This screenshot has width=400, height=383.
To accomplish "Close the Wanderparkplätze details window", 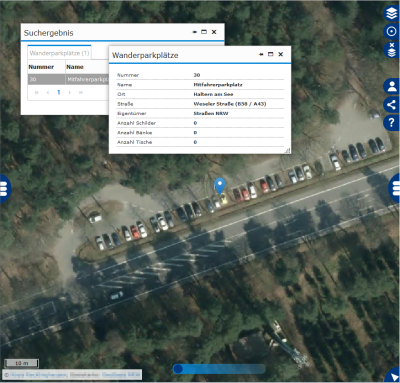I will [x=281, y=54].
